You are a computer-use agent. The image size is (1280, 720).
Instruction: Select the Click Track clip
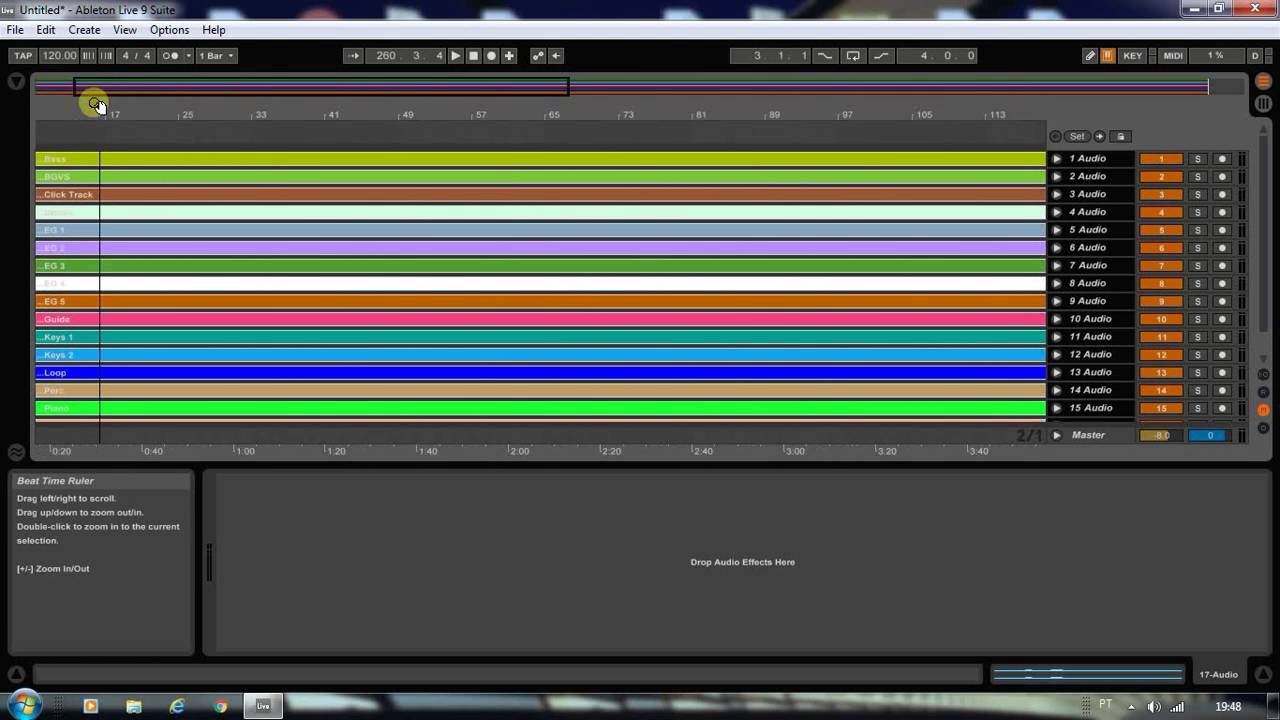[540, 194]
